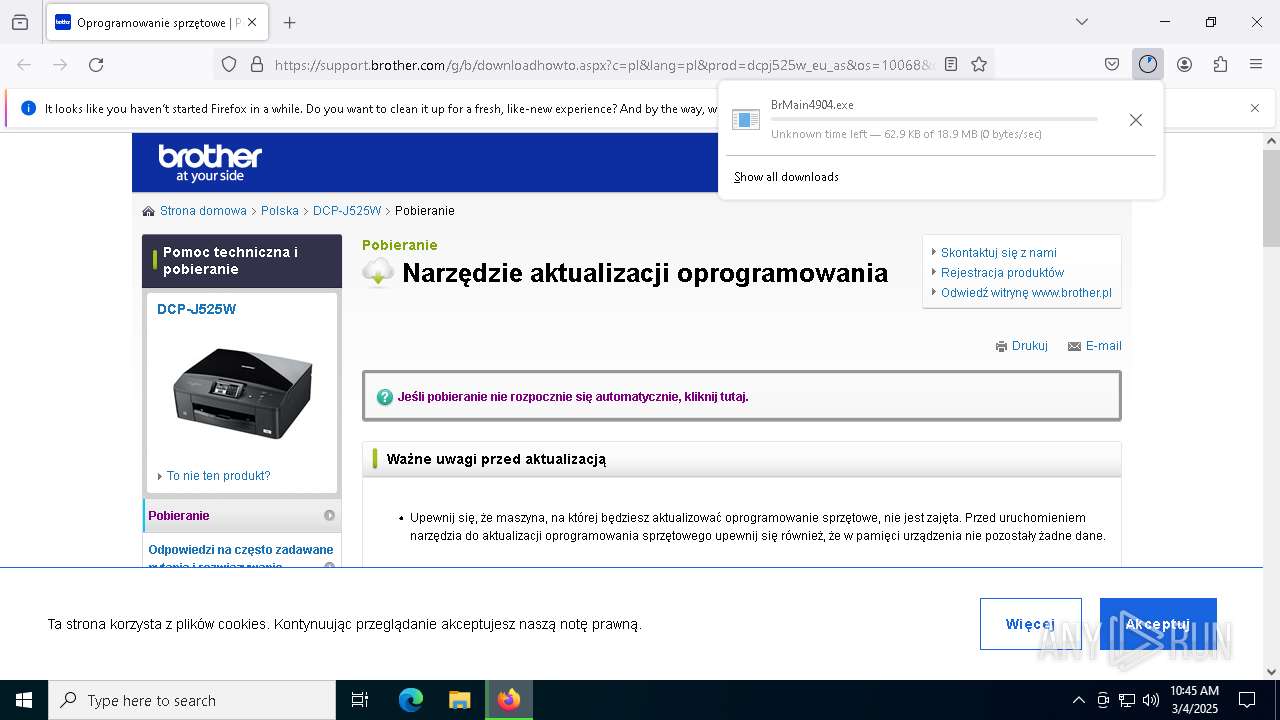This screenshot has width=1280, height=720.
Task: Click Jeśli pobieranie nie rozpocznie się link
Action: [x=573, y=397]
